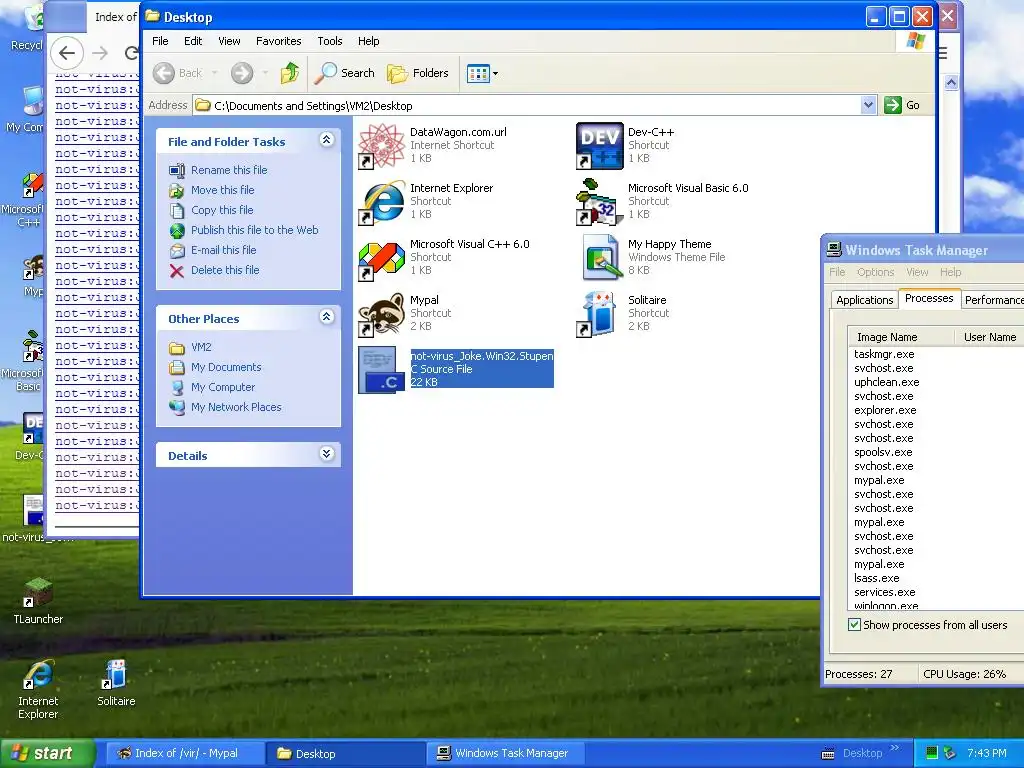
Task: Open Back button history dropdown arrow
Action: point(214,73)
